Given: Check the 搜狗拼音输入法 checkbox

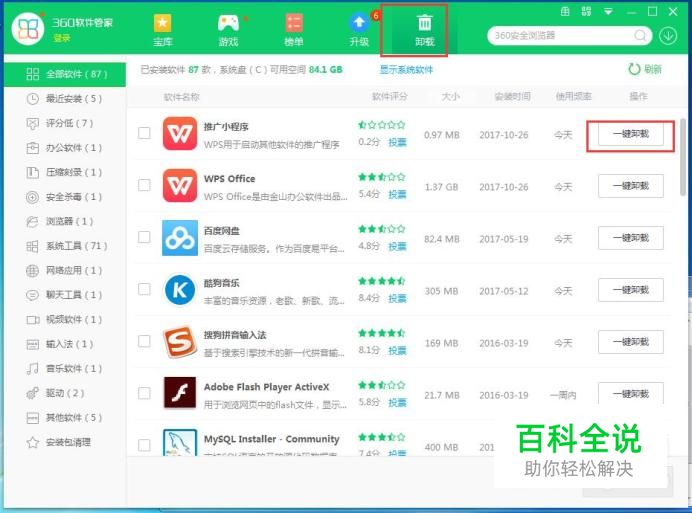Looking at the screenshot, I should 144,341.
